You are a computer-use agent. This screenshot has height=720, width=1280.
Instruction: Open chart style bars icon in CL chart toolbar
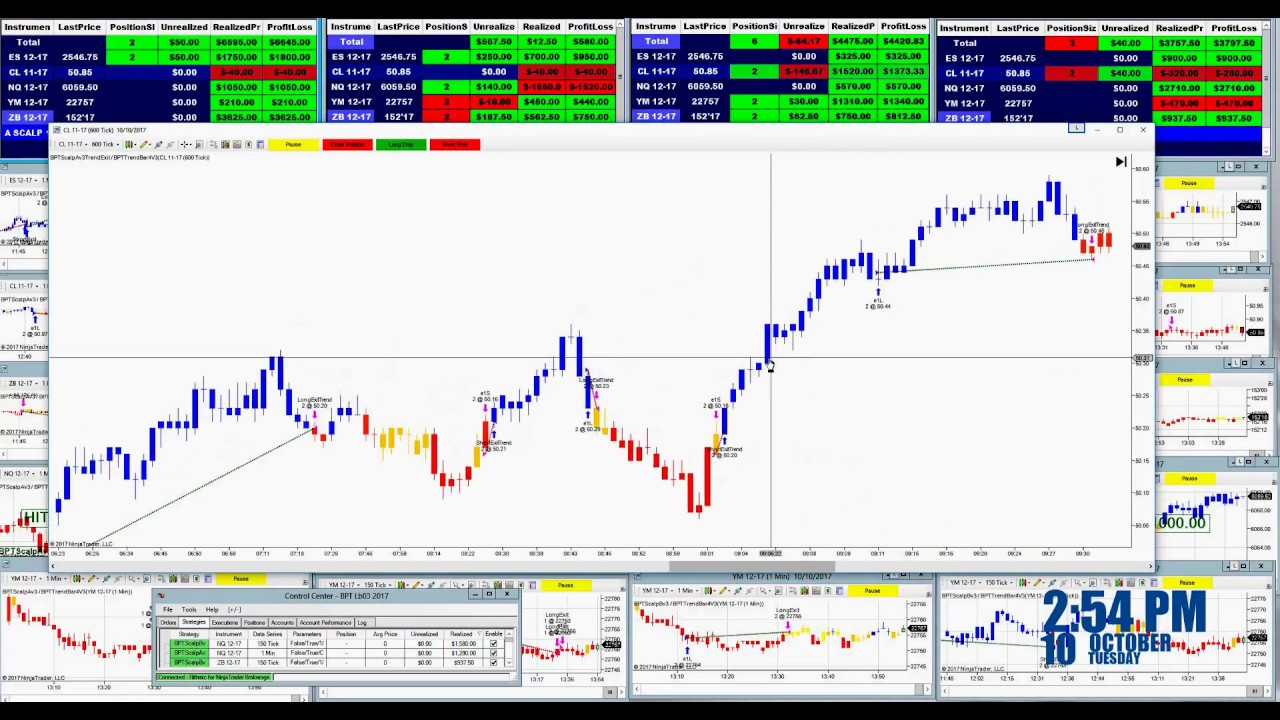[x=130, y=145]
